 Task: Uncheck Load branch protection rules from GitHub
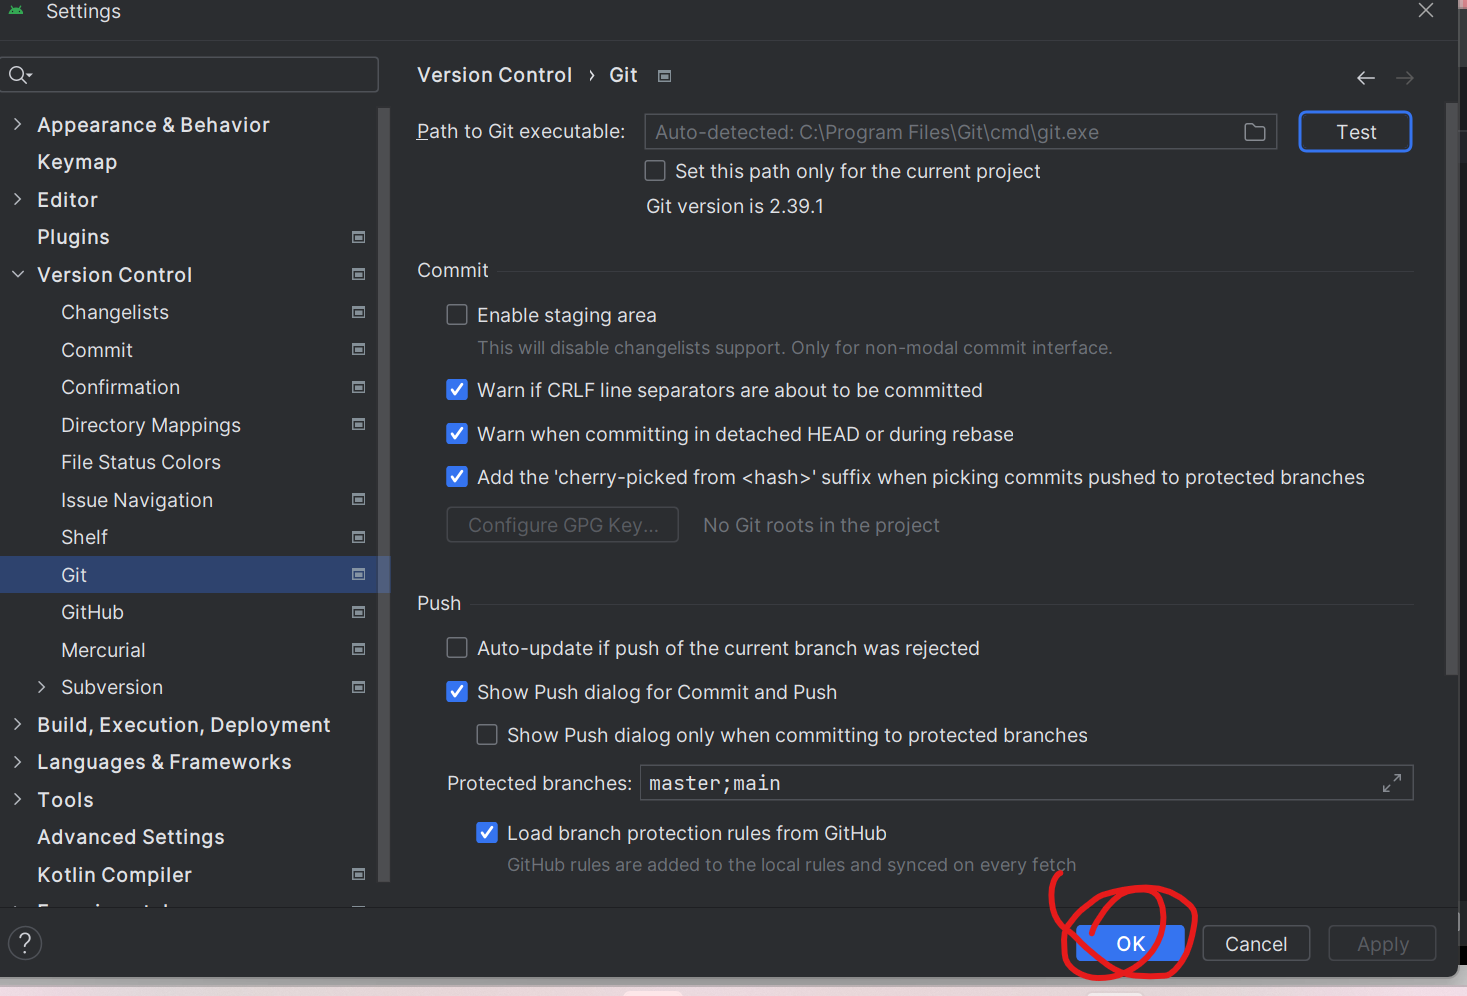[487, 833]
